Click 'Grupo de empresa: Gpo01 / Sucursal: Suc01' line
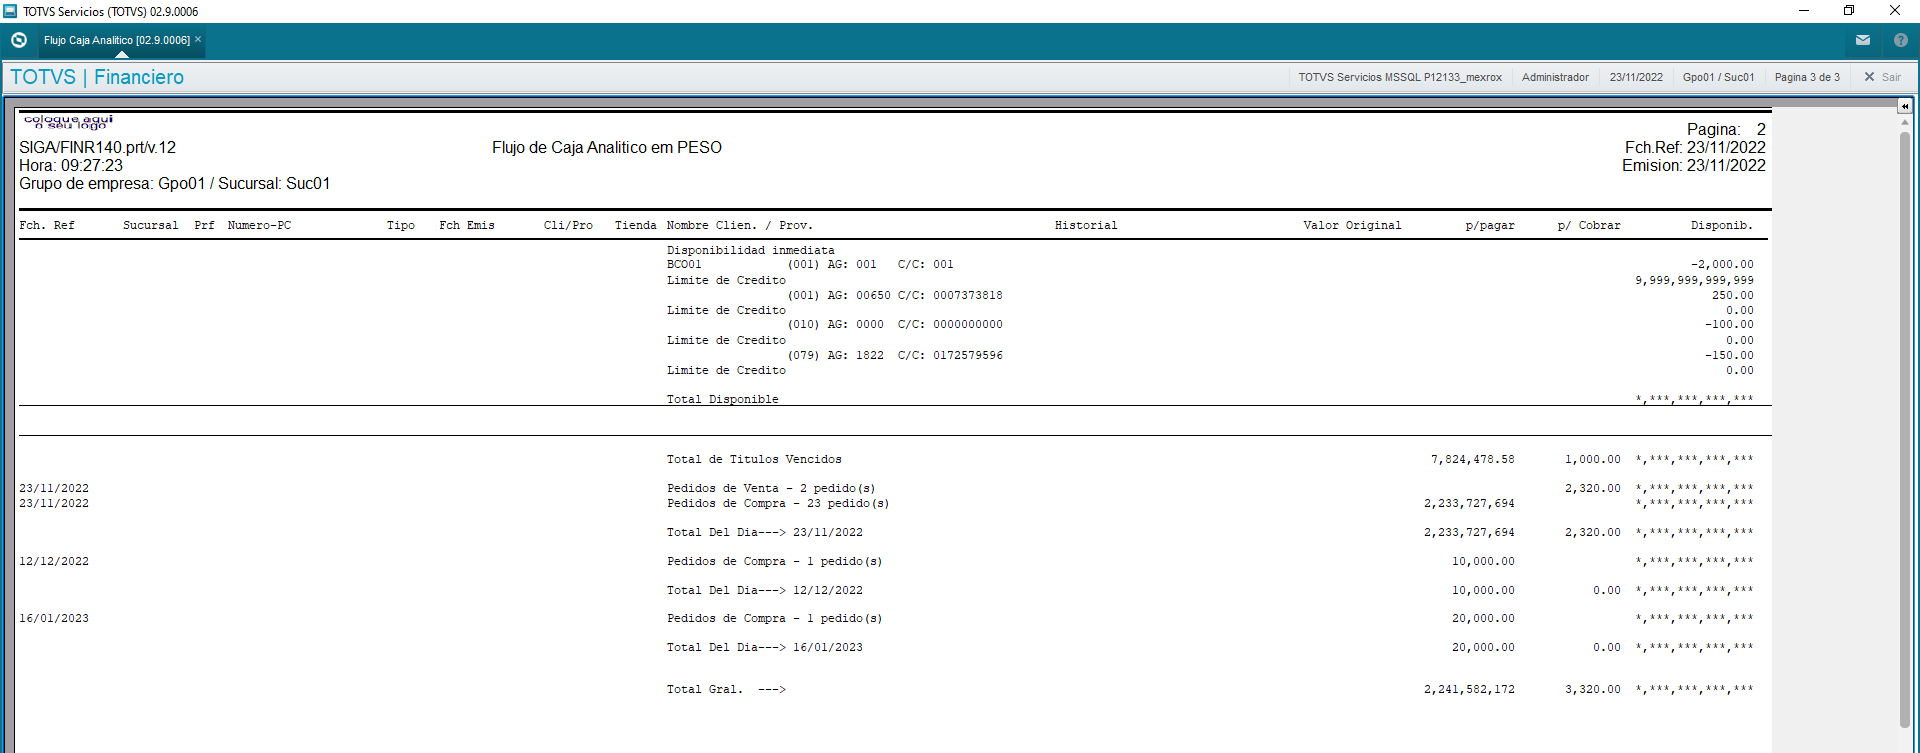 (x=175, y=184)
